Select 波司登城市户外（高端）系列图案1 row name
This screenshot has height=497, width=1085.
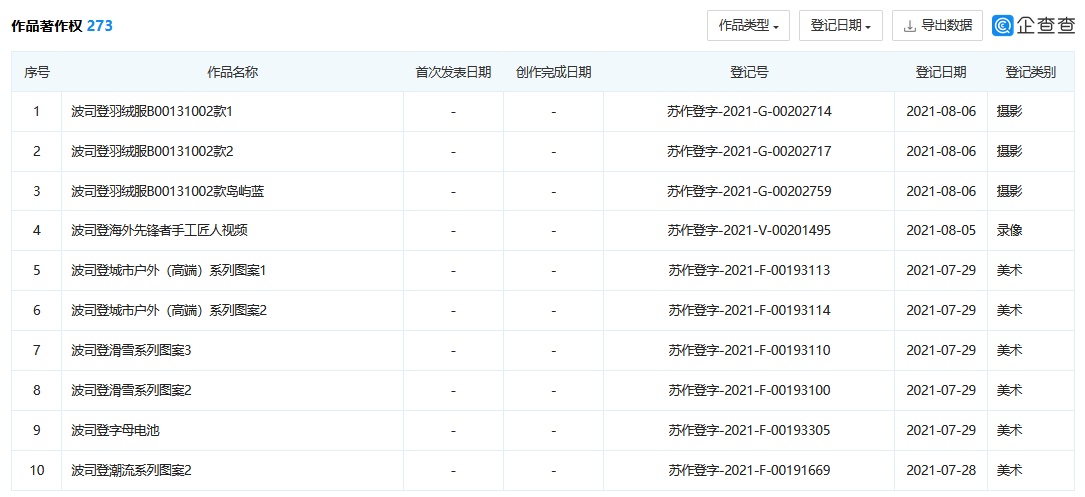169,271
